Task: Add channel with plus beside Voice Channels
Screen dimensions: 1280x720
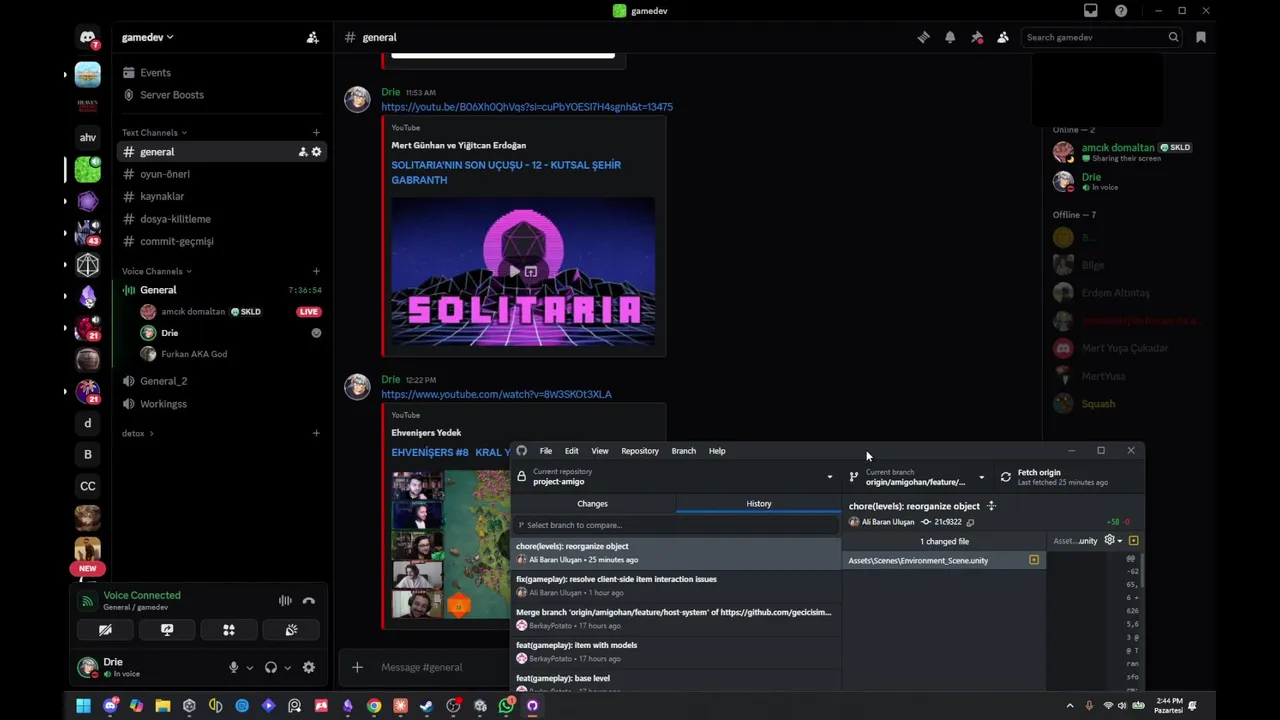Action: (316, 271)
